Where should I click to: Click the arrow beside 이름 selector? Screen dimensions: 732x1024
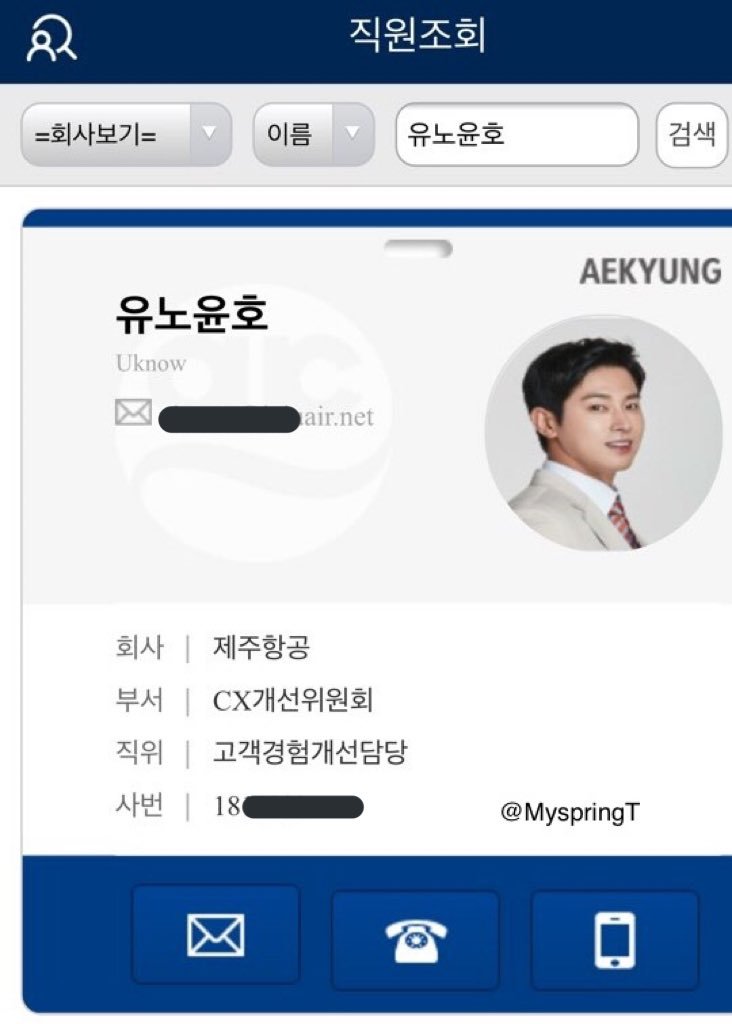point(353,134)
